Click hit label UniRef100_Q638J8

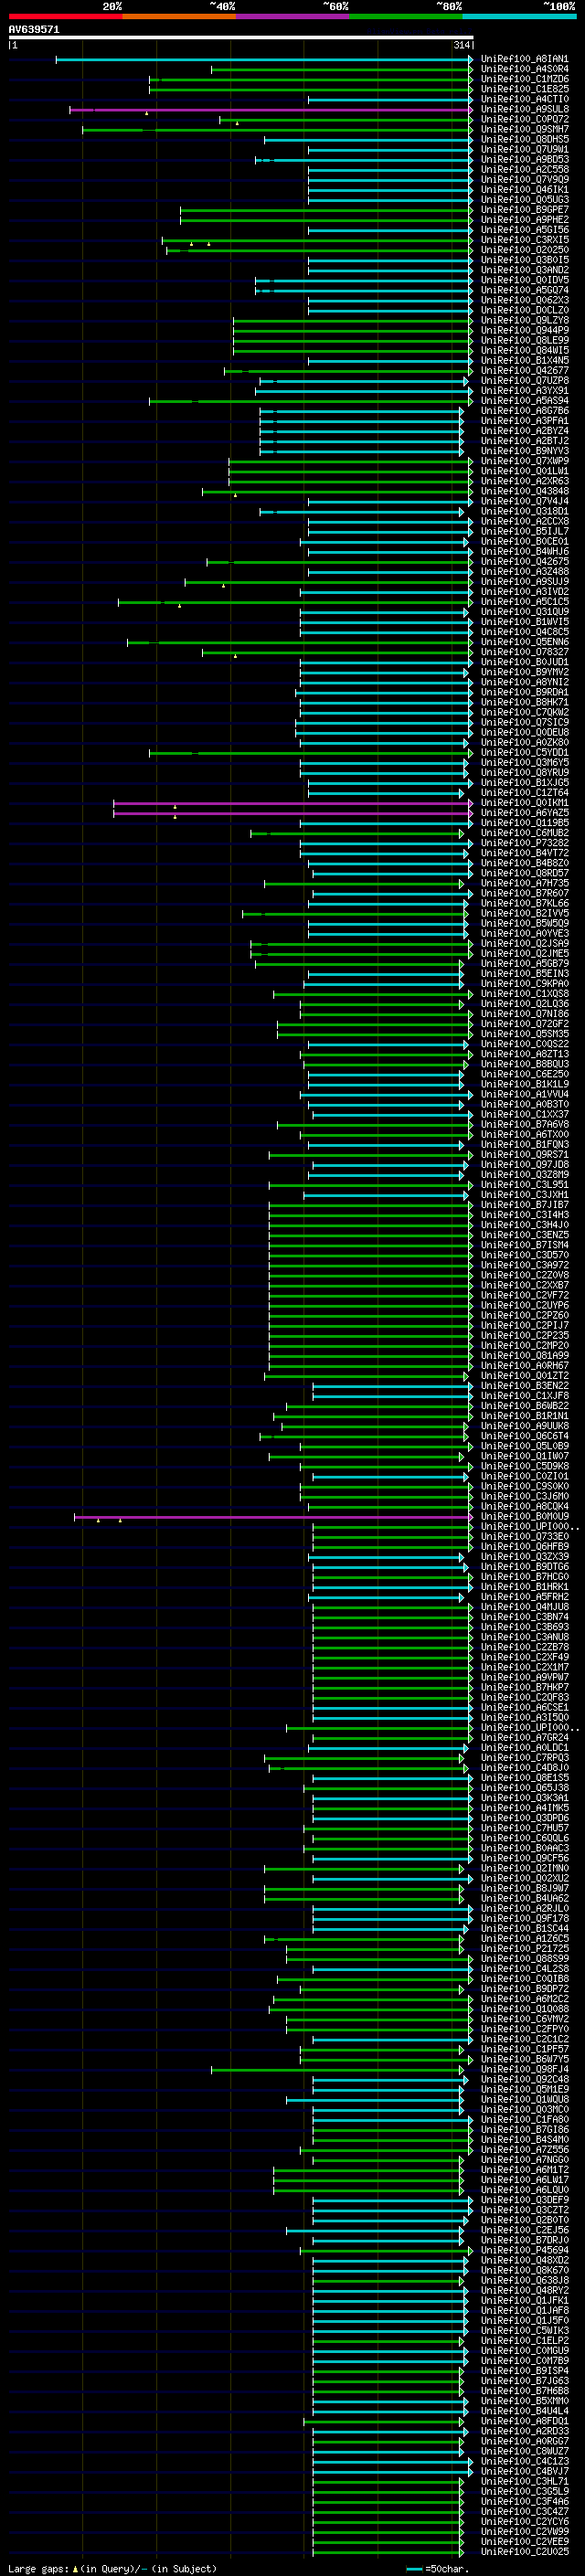click(524, 2280)
